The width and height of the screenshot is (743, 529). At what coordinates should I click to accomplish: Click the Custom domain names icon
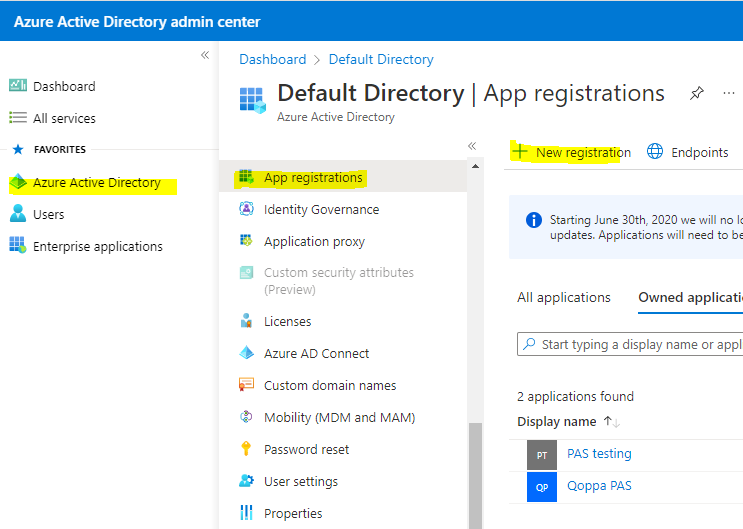pos(246,384)
